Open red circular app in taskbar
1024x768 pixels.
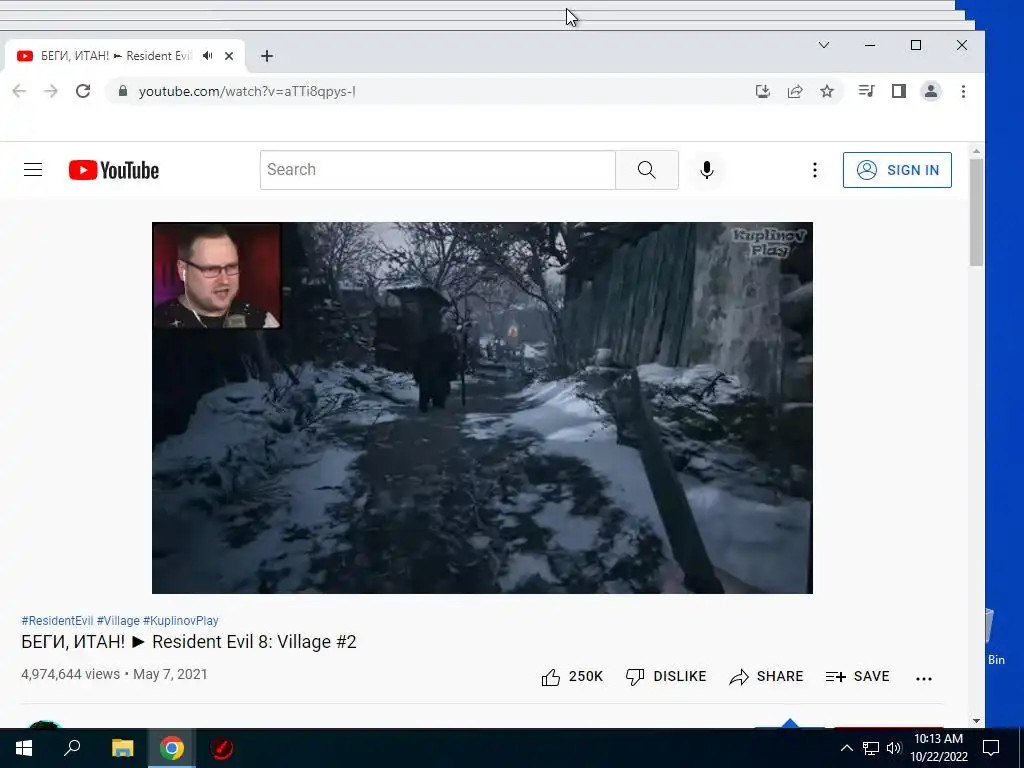click(x=221, y=748)
